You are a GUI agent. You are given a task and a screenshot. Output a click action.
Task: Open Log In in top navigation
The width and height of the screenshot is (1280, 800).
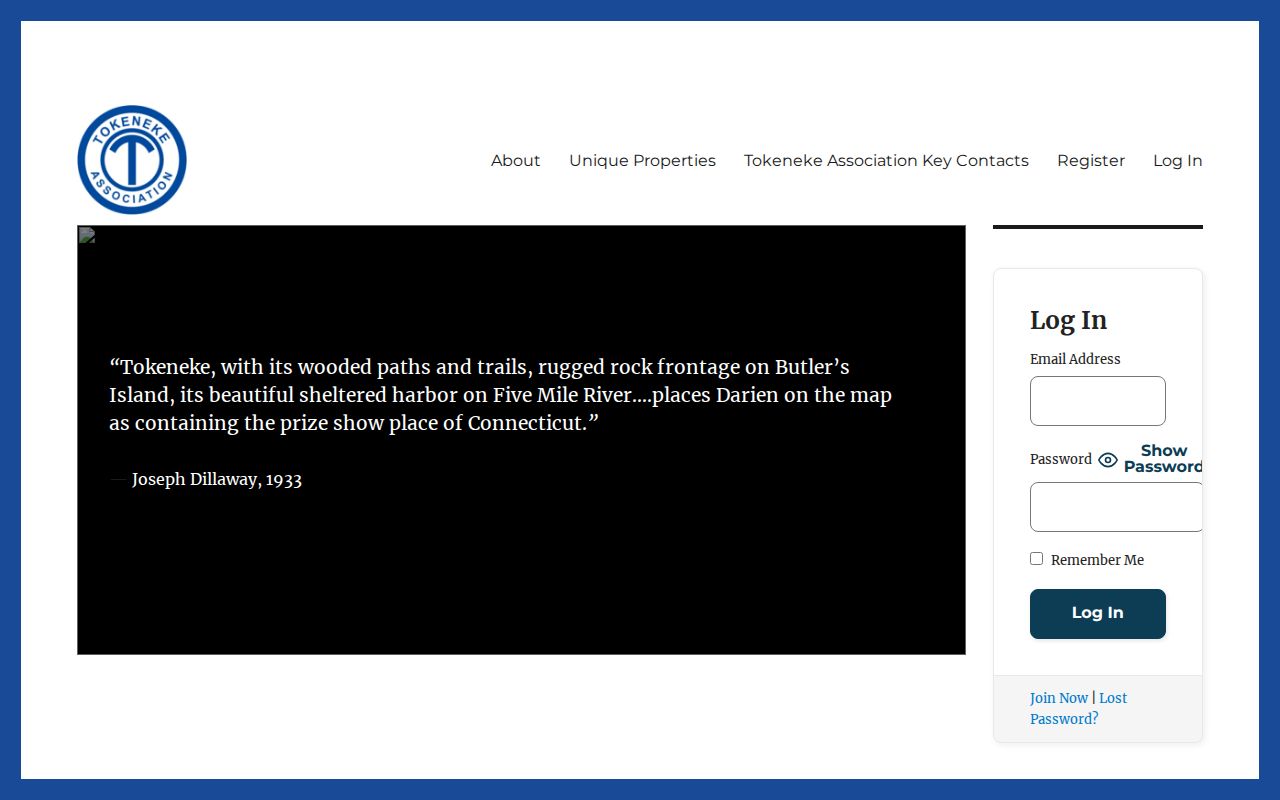pyautogui.click(x=1177, y=160)
